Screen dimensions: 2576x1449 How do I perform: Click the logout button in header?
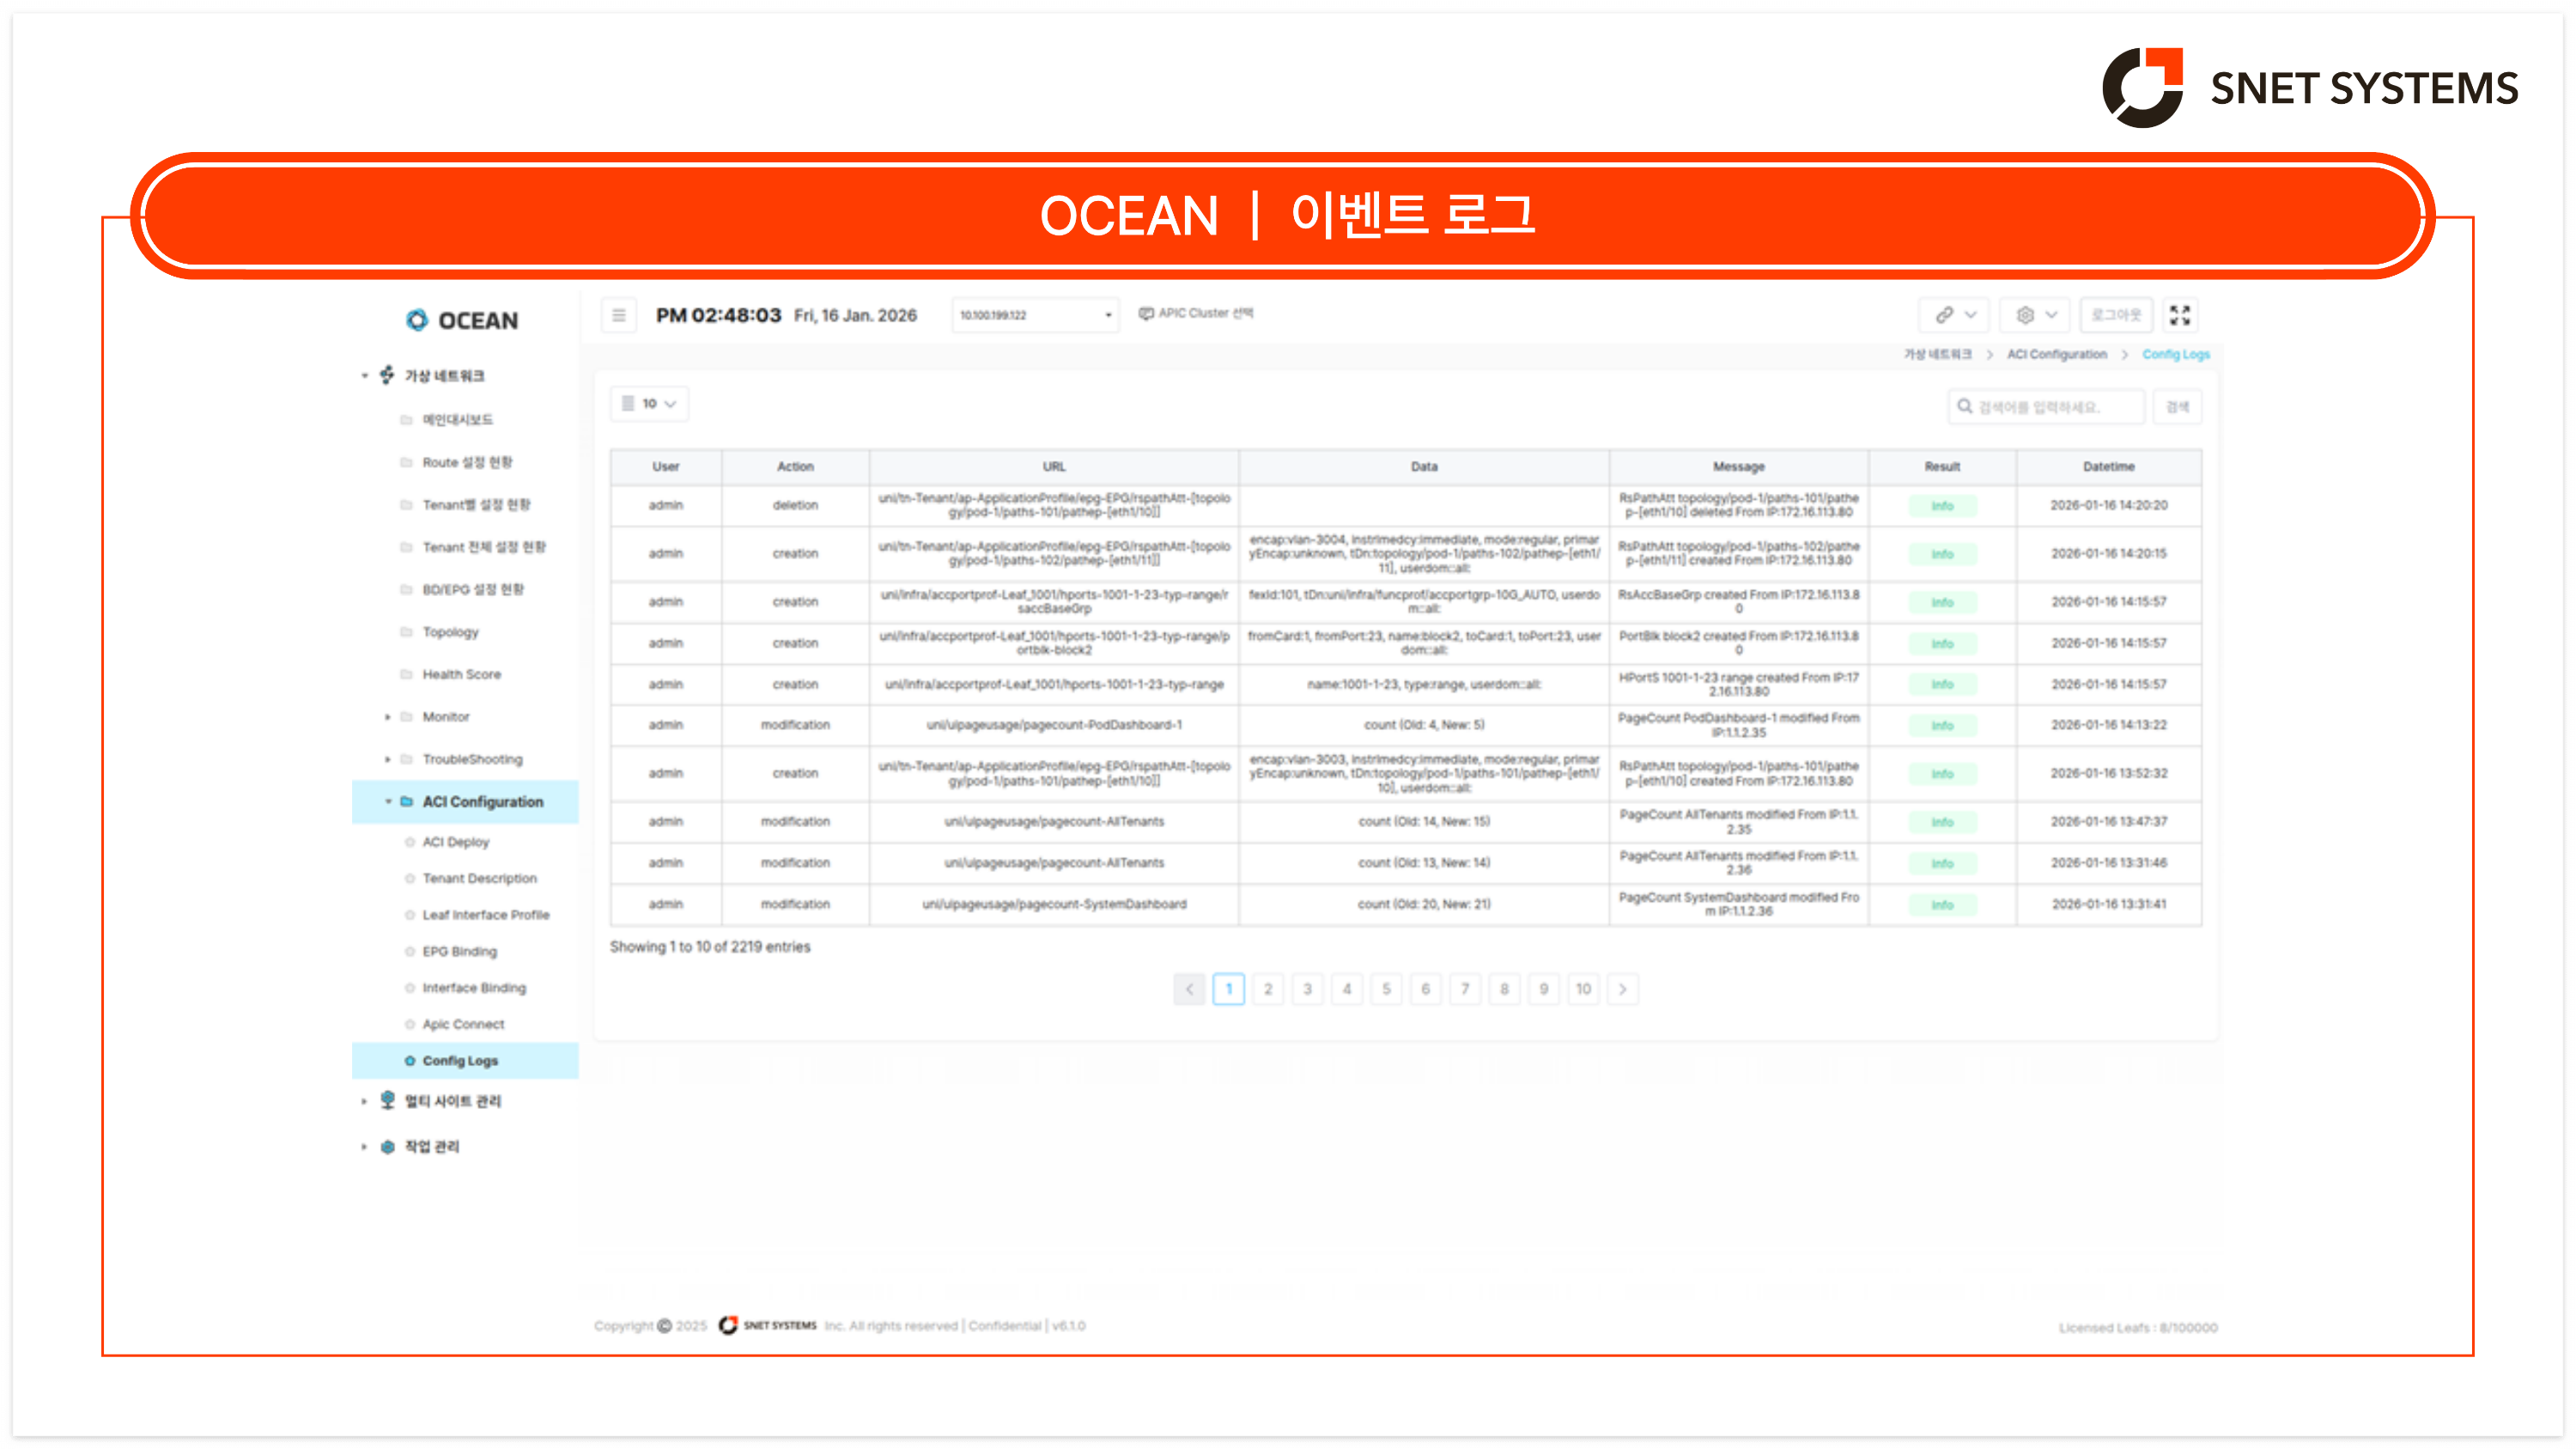point(2115,315)
